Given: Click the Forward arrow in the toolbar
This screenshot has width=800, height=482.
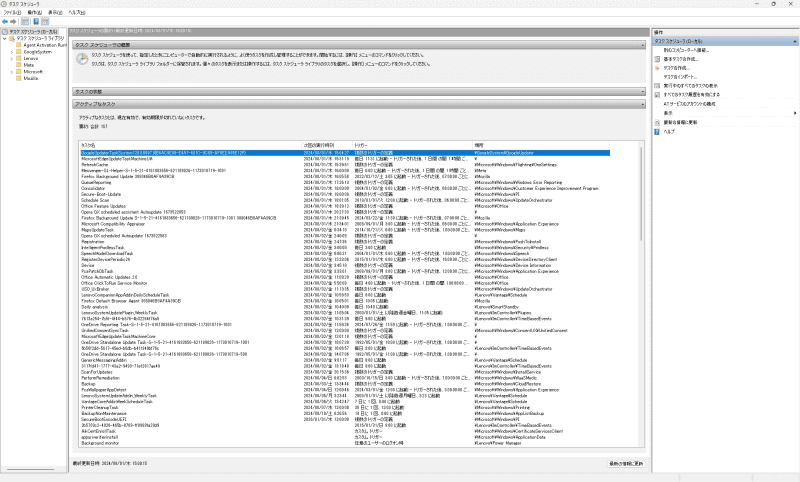Looking at the screenshot, I should pyautogui.click(x=13, y=21).
